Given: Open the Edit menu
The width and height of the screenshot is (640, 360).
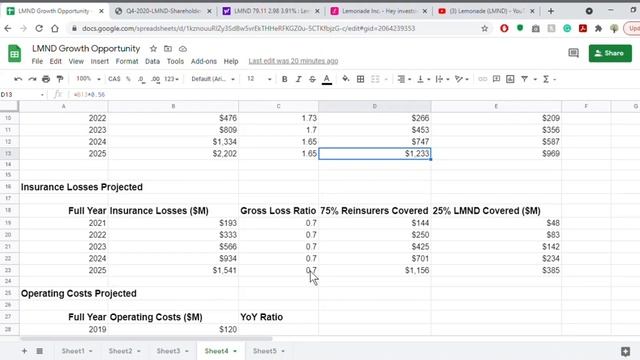Looking at the screenshot, I should click(56, 61).
